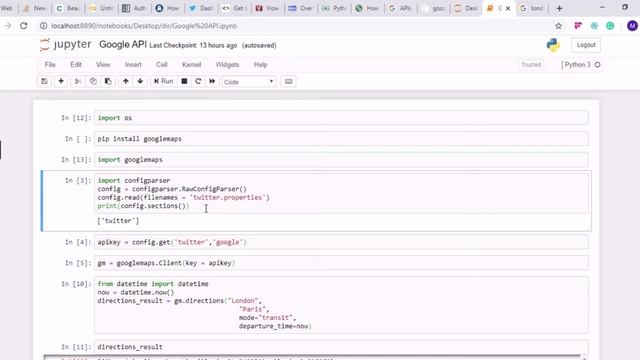Open the Insert menu

(133, 64)
